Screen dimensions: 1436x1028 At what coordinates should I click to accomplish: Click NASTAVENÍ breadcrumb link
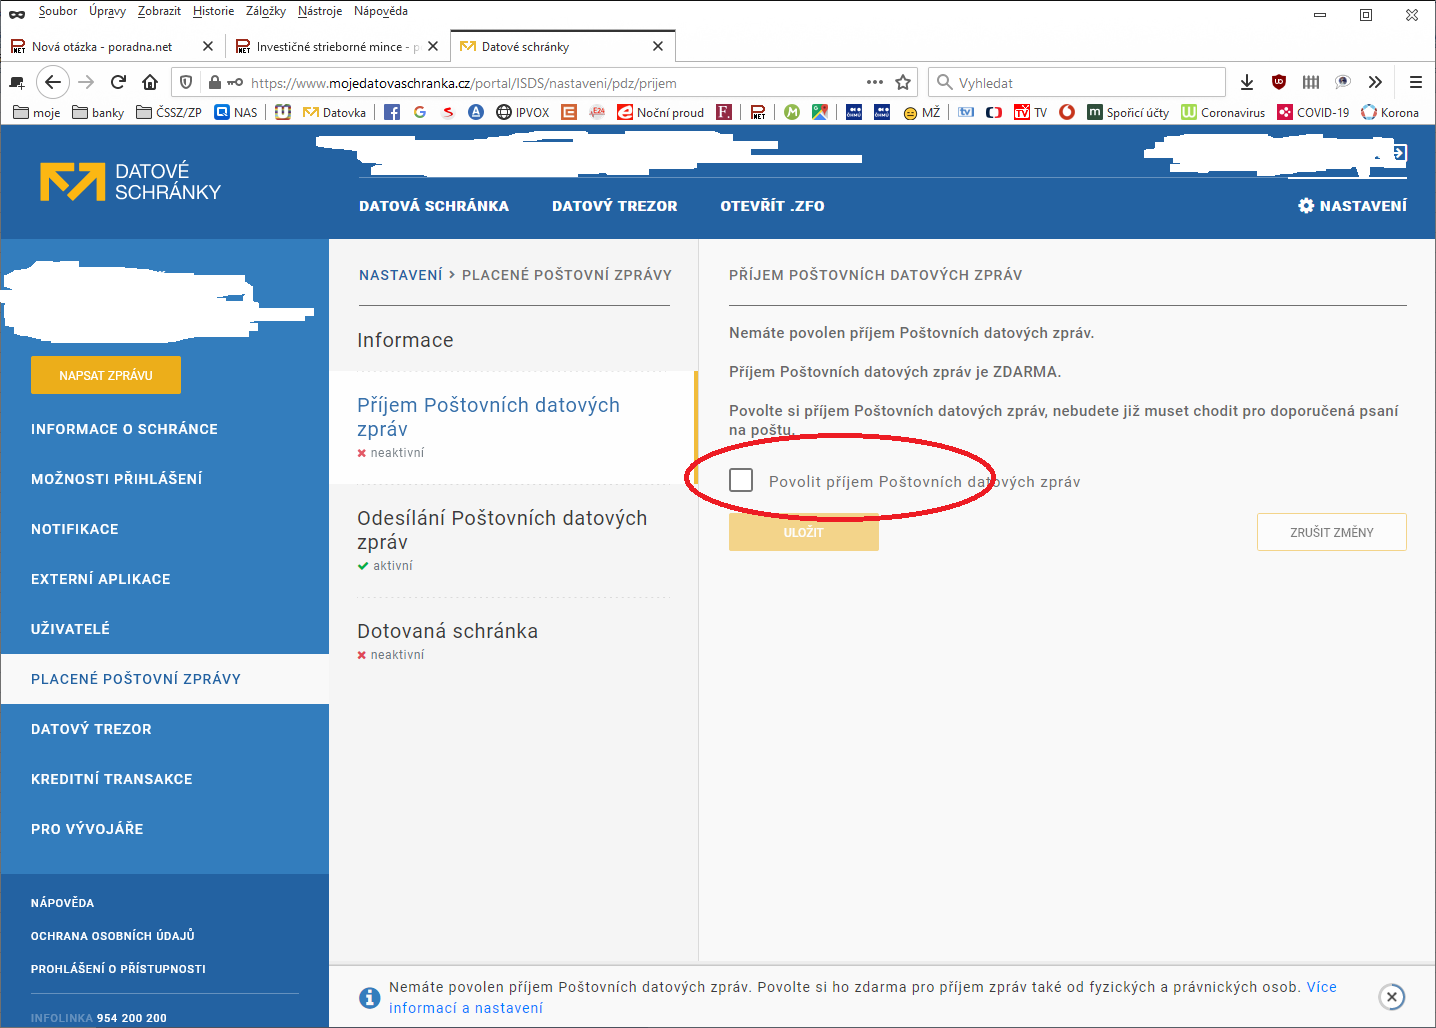tap(400, 275)
